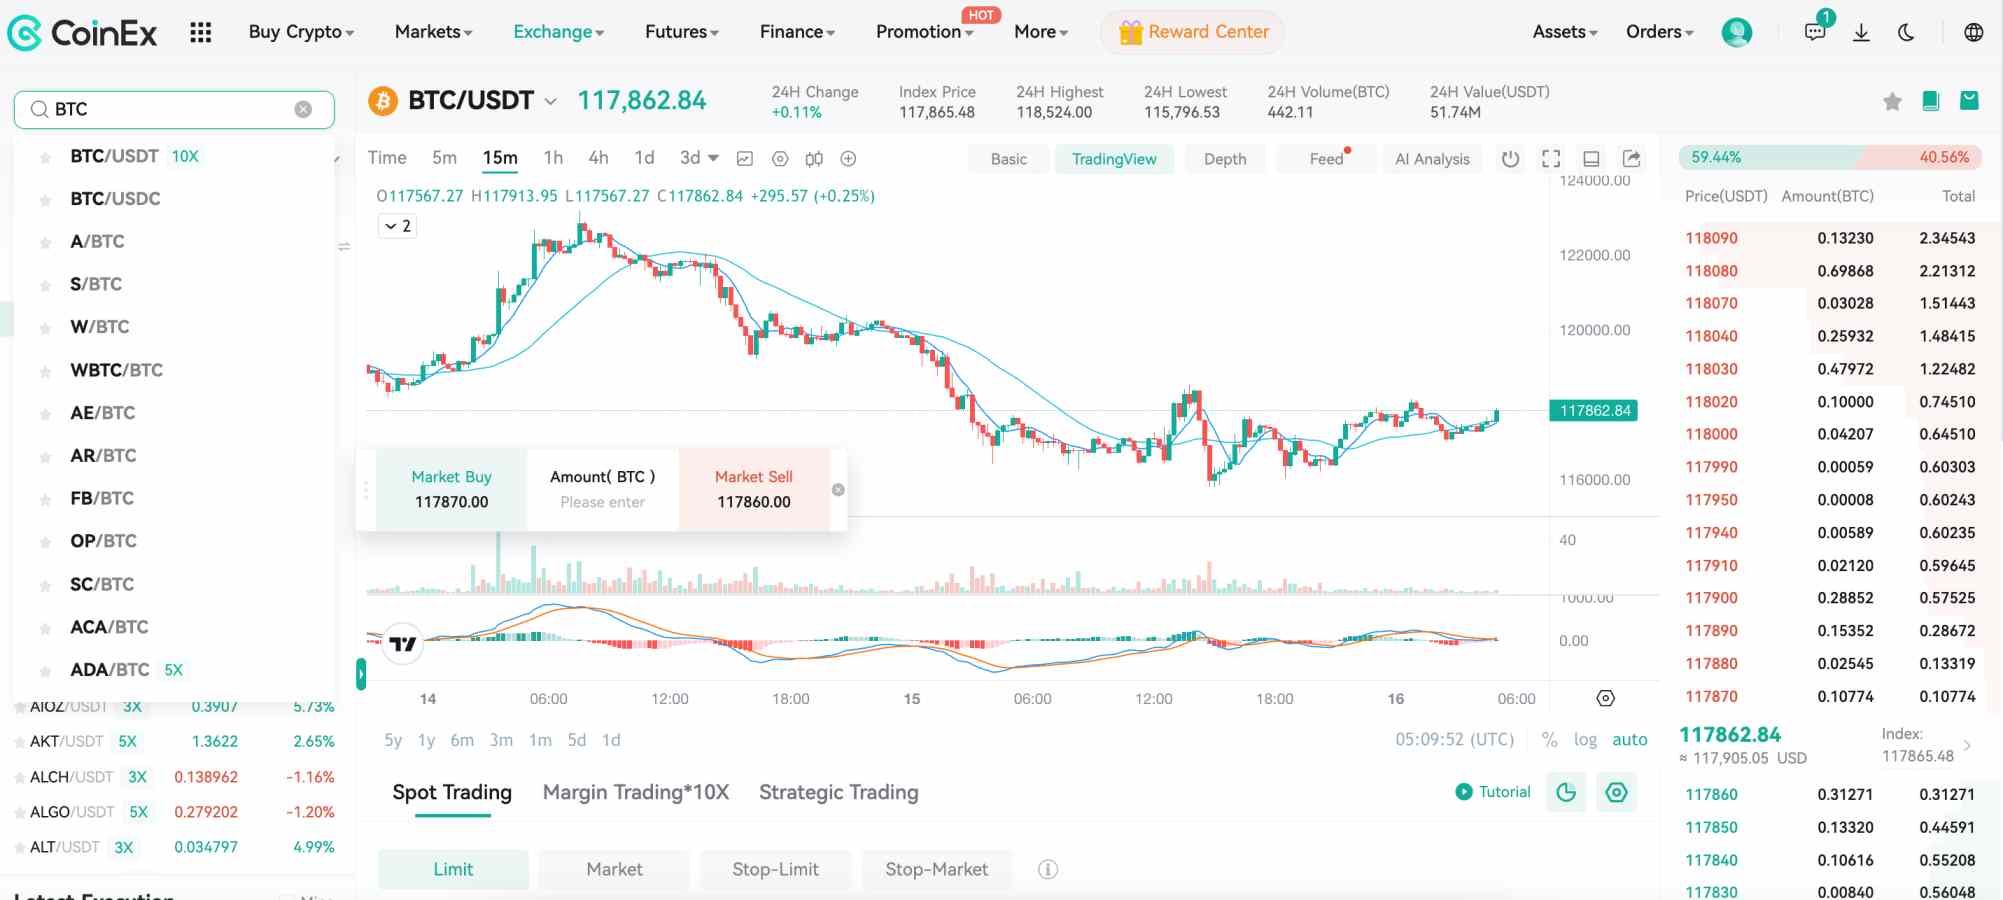Collapse the indicator legend showing 2

397,226
